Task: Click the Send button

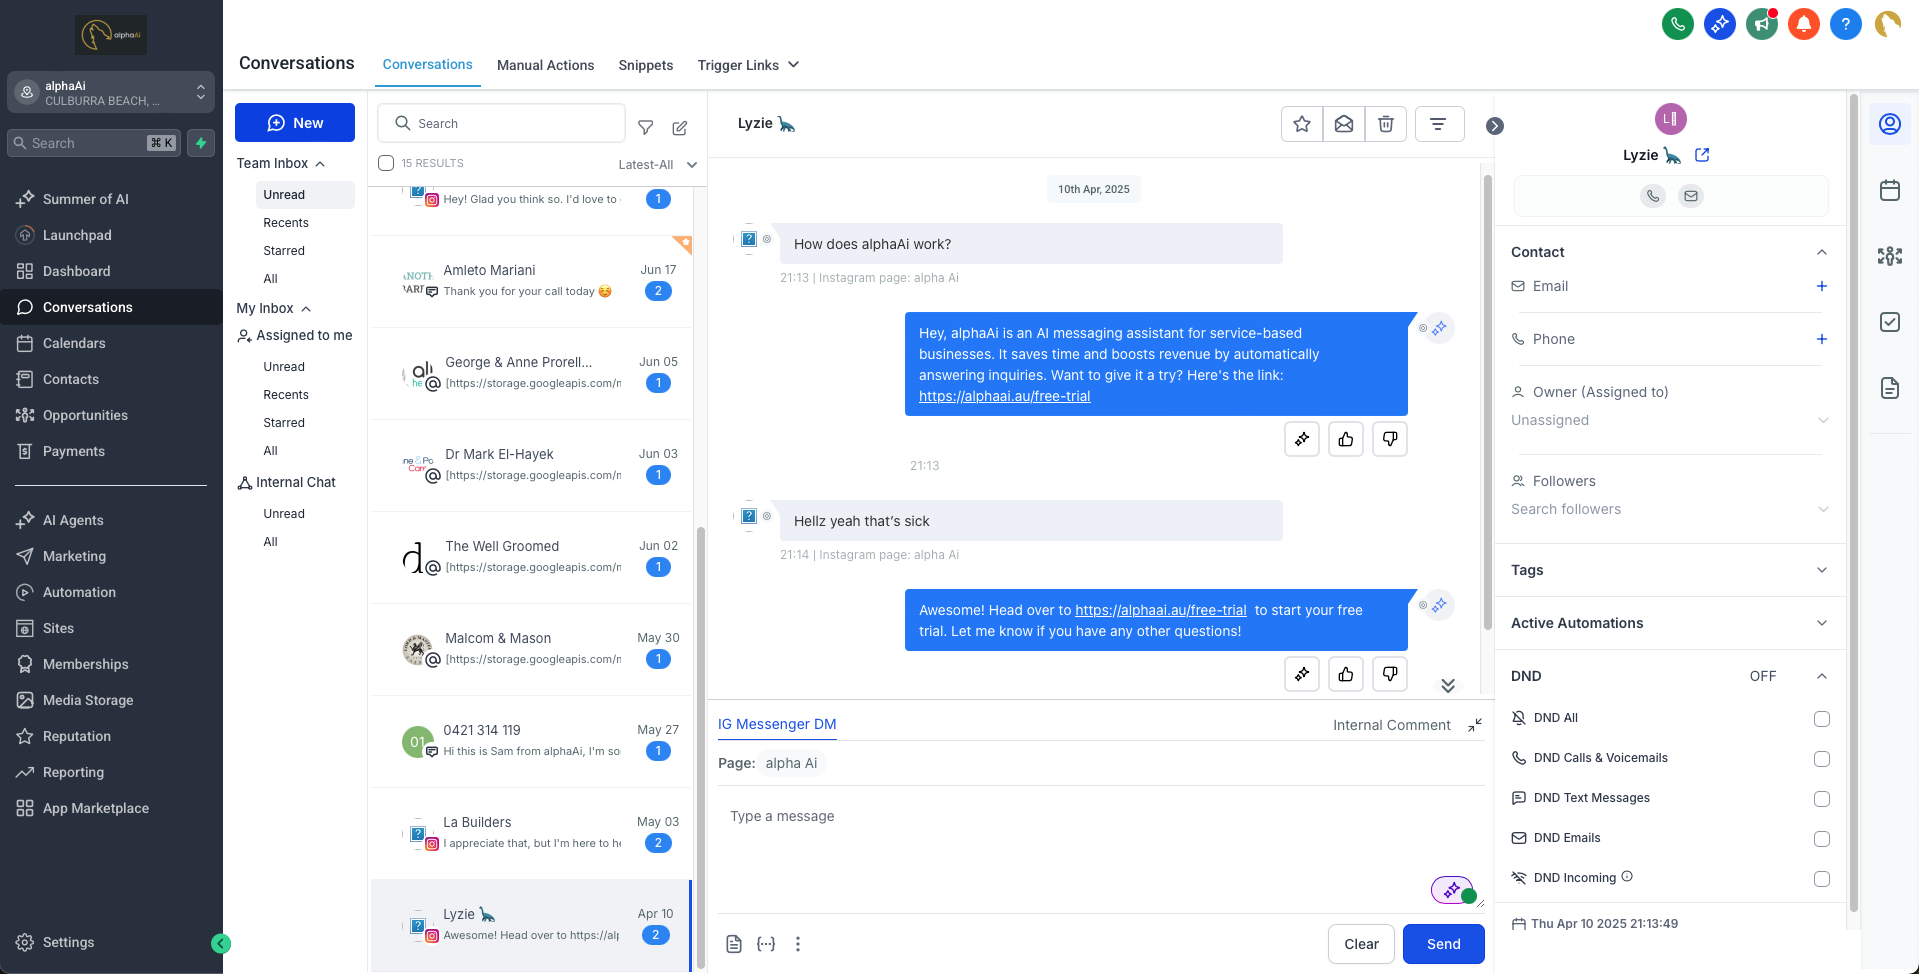Action: (x=1443, y=944)
